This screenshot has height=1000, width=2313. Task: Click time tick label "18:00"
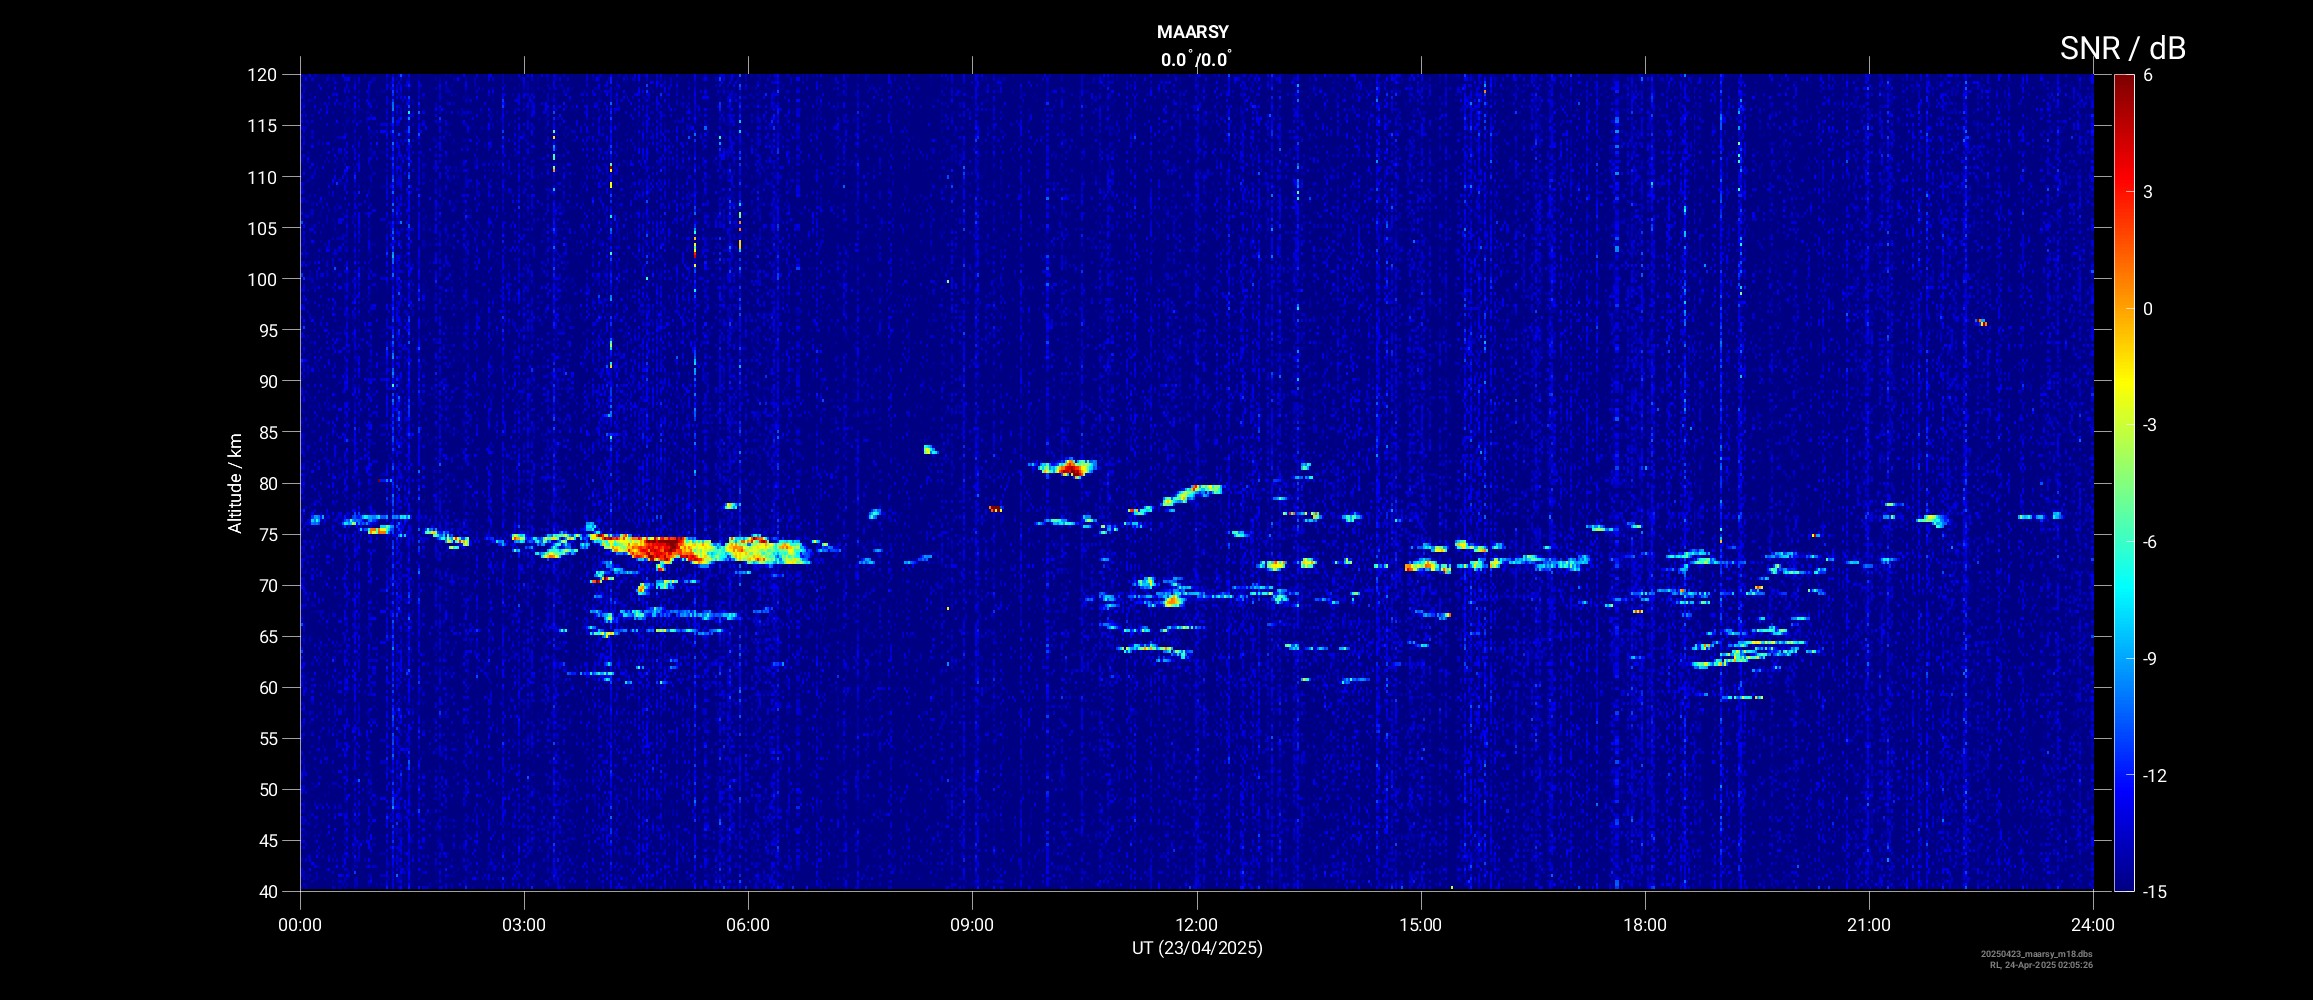(1645, 925)
